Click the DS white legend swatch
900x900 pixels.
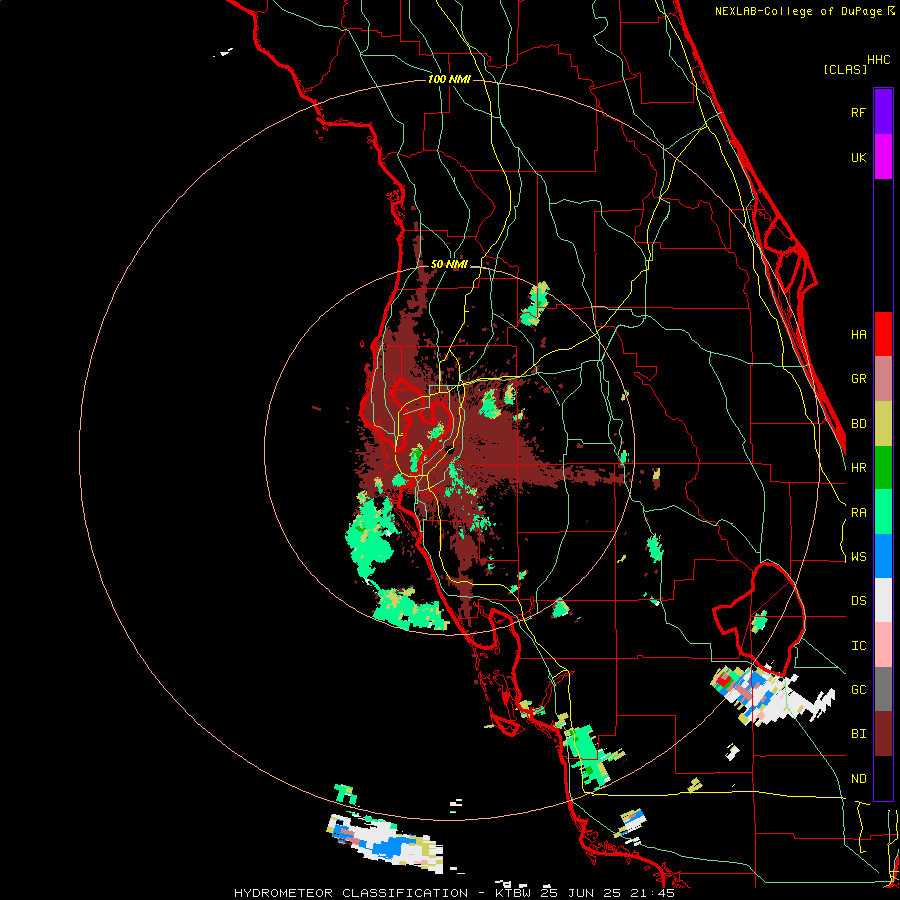click(883, 600)
